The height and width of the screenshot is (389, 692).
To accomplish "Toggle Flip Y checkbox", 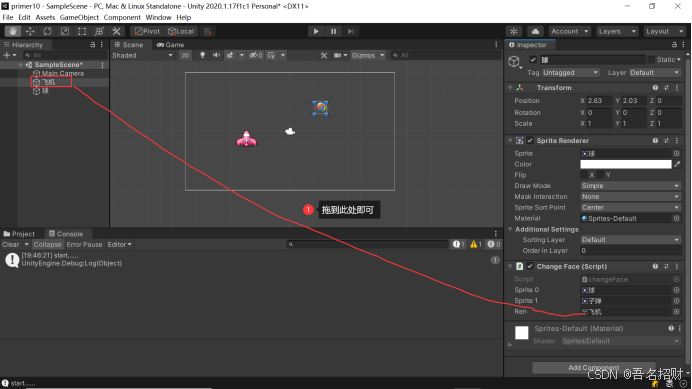I will [600, 175].
